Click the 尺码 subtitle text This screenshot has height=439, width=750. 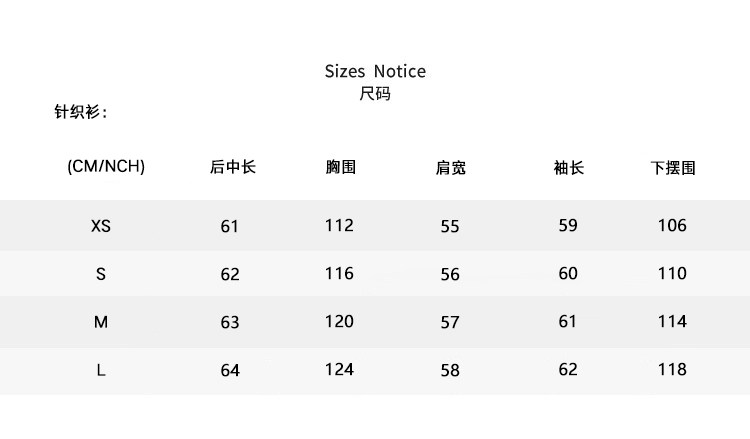coord(375,94)
